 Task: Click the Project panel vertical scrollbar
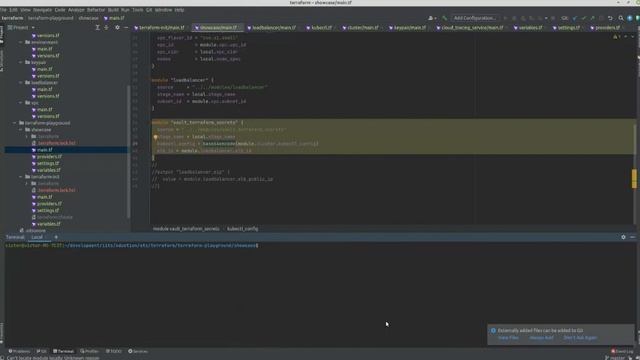(x=129, y=151)
